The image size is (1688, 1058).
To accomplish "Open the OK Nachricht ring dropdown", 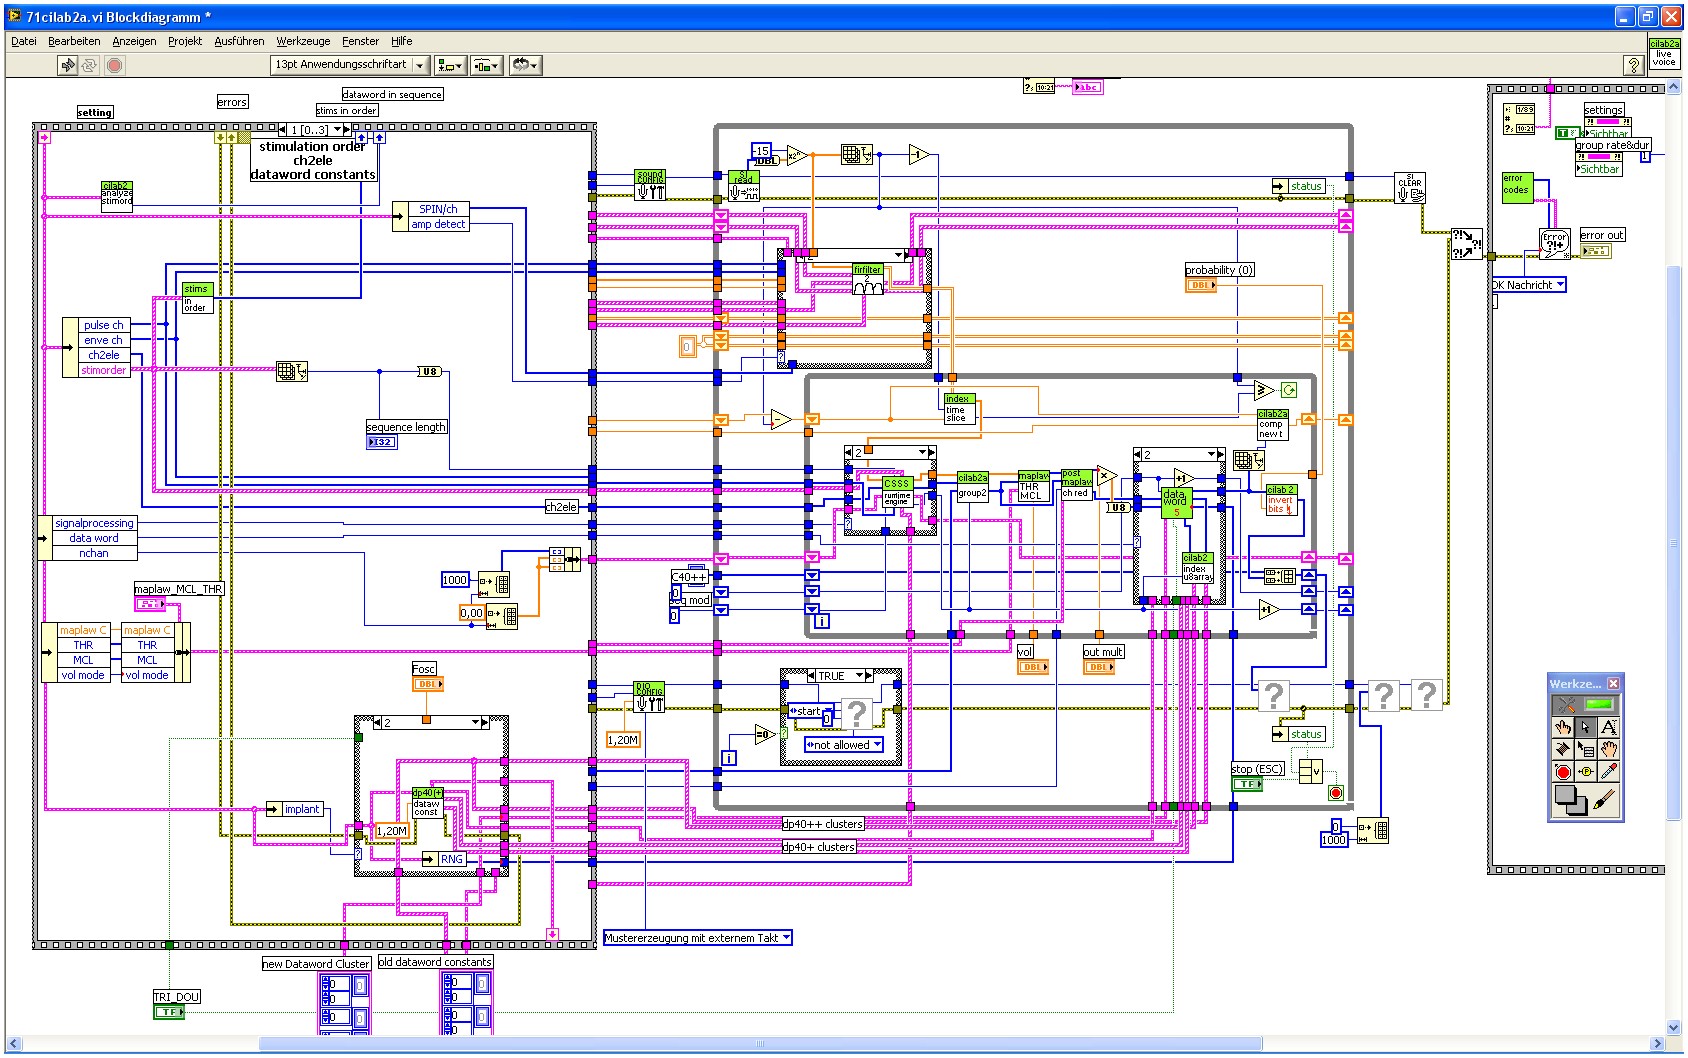I will [x=1528, y=285].
